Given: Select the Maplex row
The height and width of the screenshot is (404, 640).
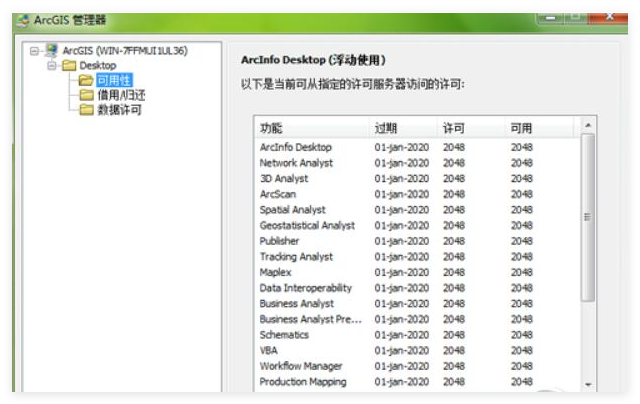Looking at the screenshot, I should tap(416, 272).
